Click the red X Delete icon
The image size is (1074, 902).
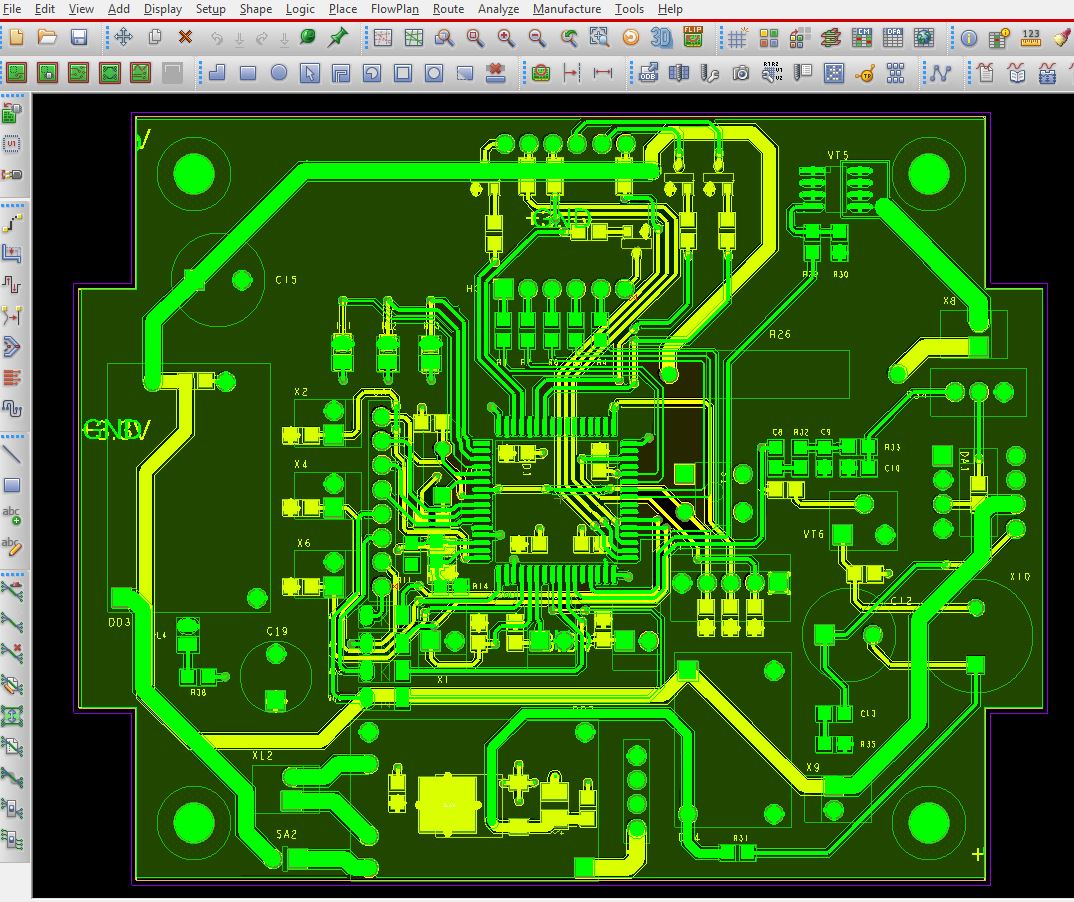[185, 37]
